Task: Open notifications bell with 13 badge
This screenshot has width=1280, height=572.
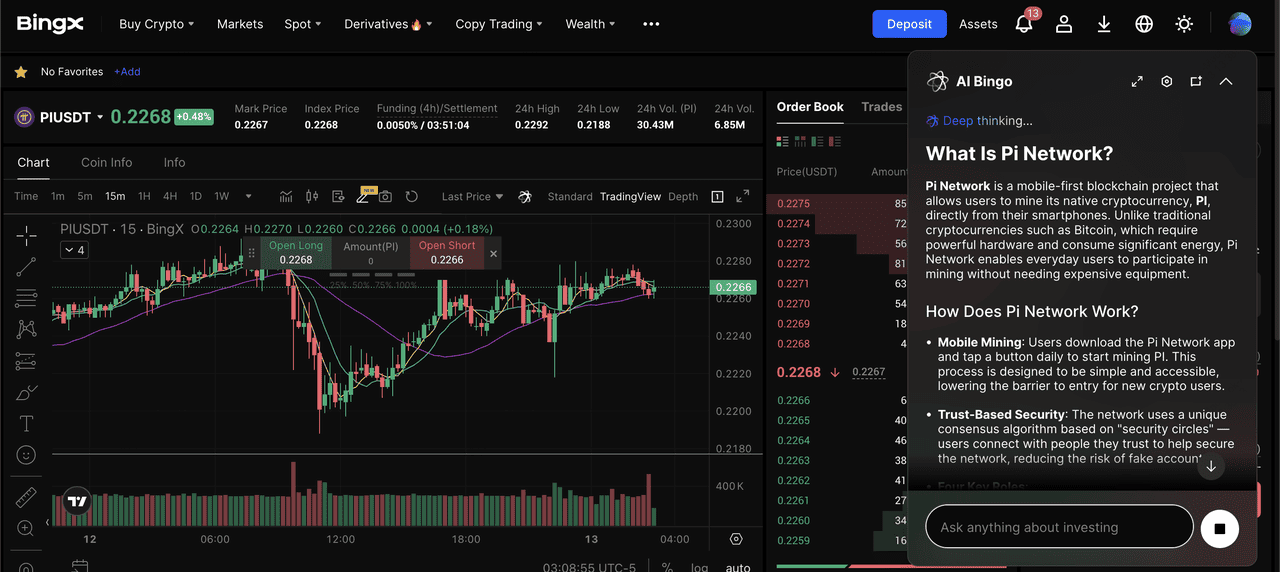Action: pyautogui.click(x=1024, y=24)
